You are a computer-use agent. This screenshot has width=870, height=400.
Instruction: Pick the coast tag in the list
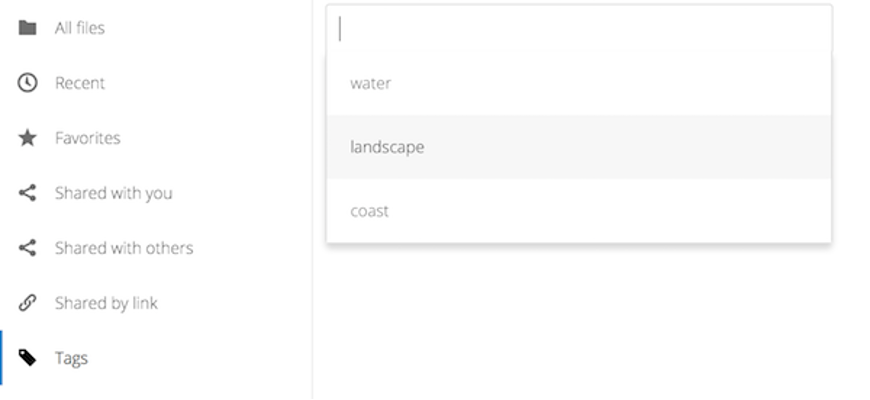[370, 211]
